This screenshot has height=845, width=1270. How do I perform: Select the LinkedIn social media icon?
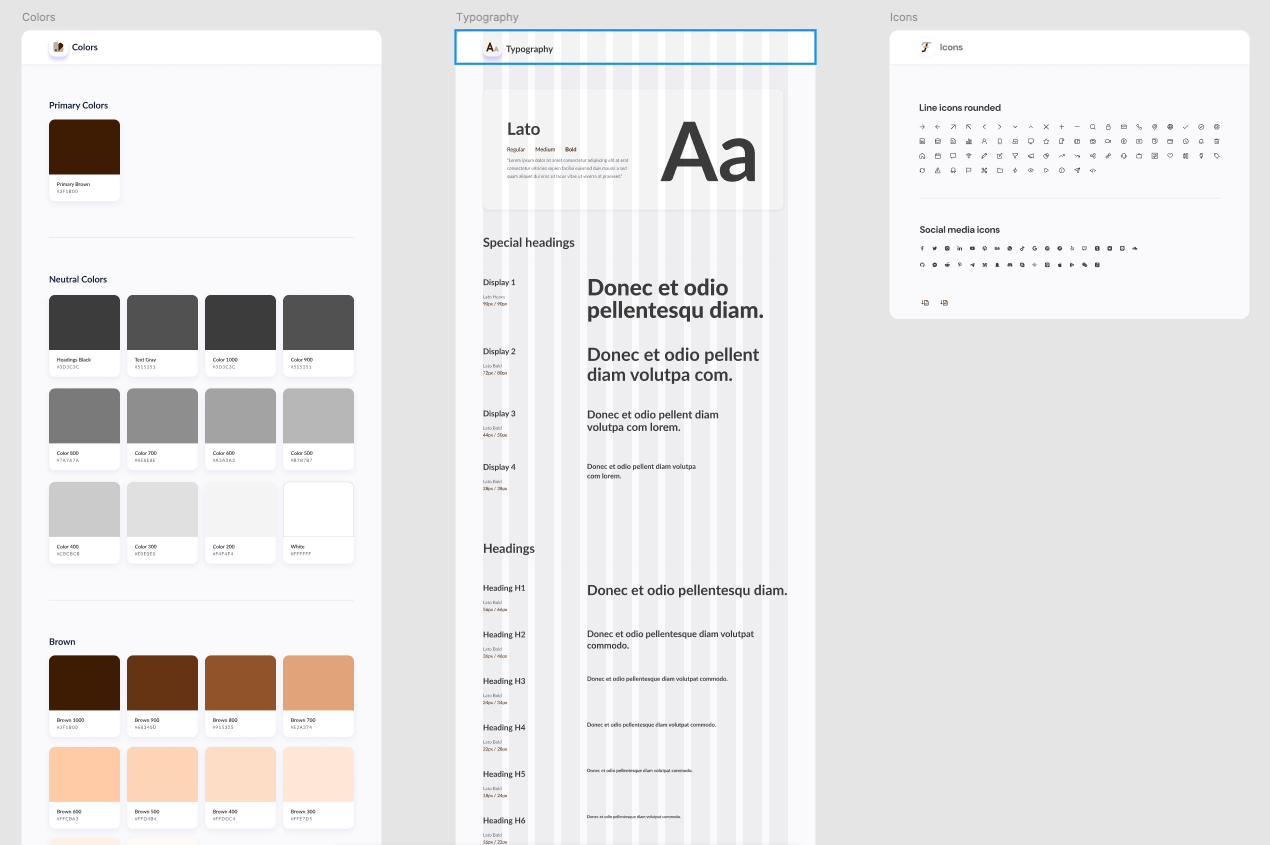coord(960,248)
